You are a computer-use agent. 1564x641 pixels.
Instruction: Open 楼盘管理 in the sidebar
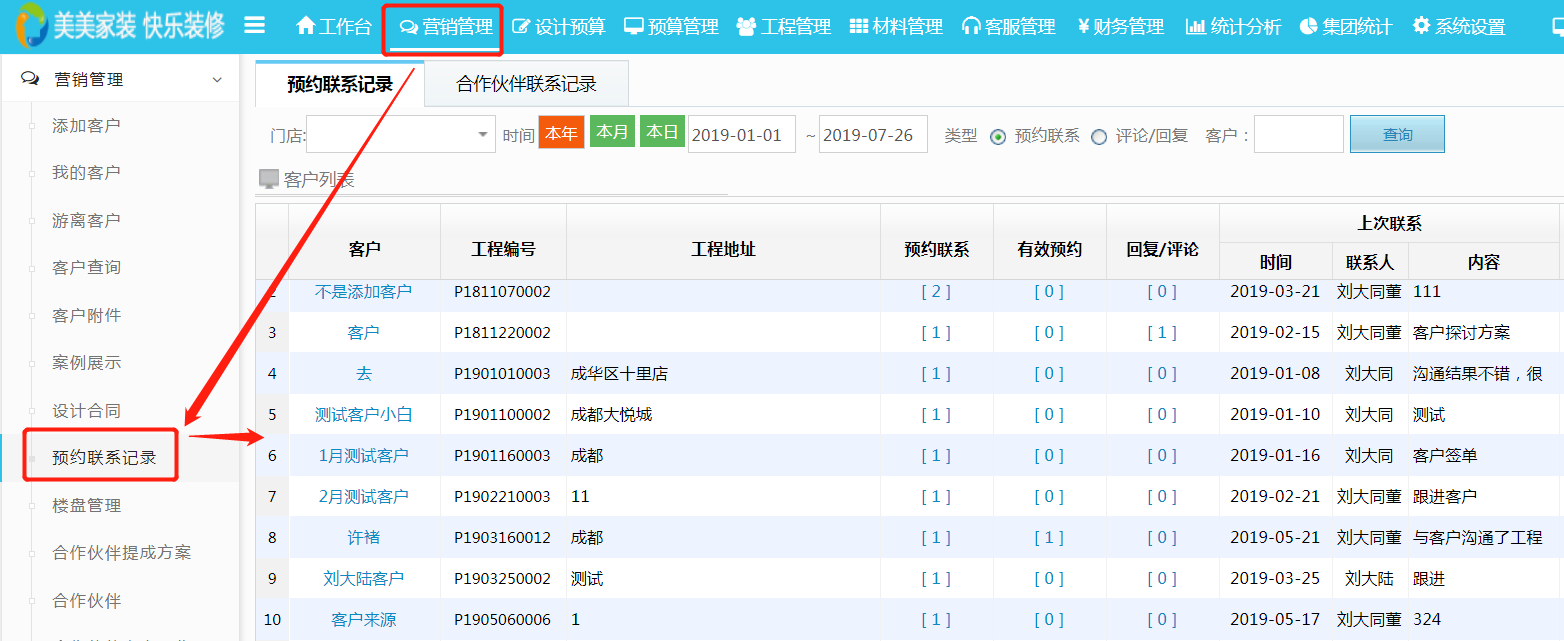(x=87, y=506)
